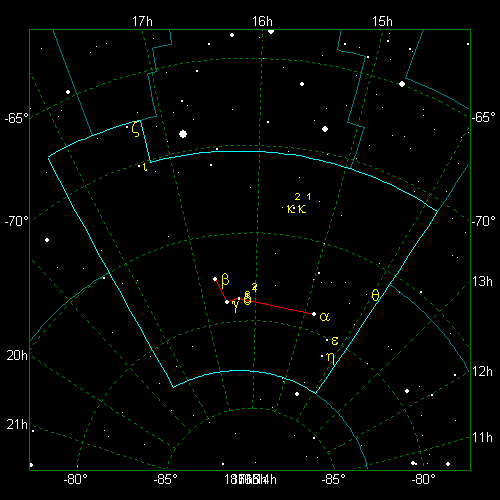Click the 12h right ascension label
500x500 pixels.
(x=482, y=371)
